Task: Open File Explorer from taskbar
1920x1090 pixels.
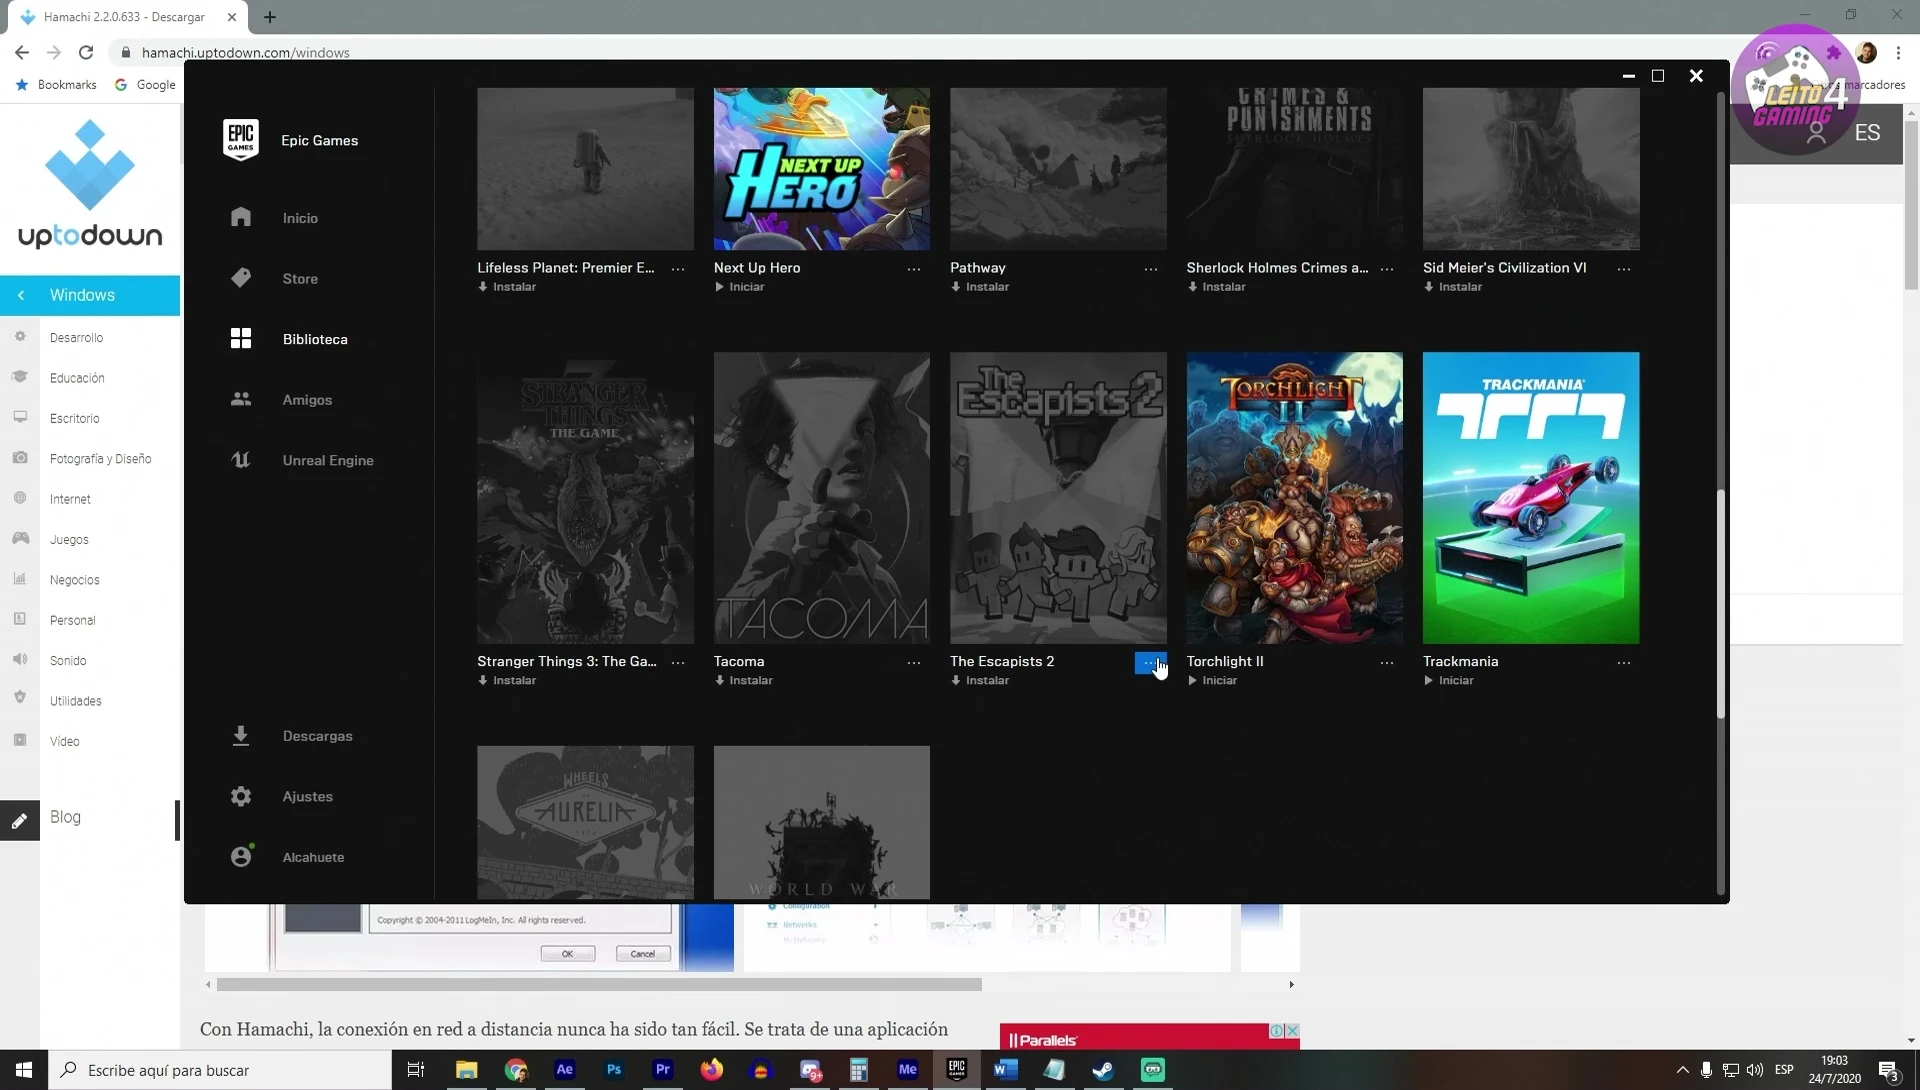Action: 466,1070
